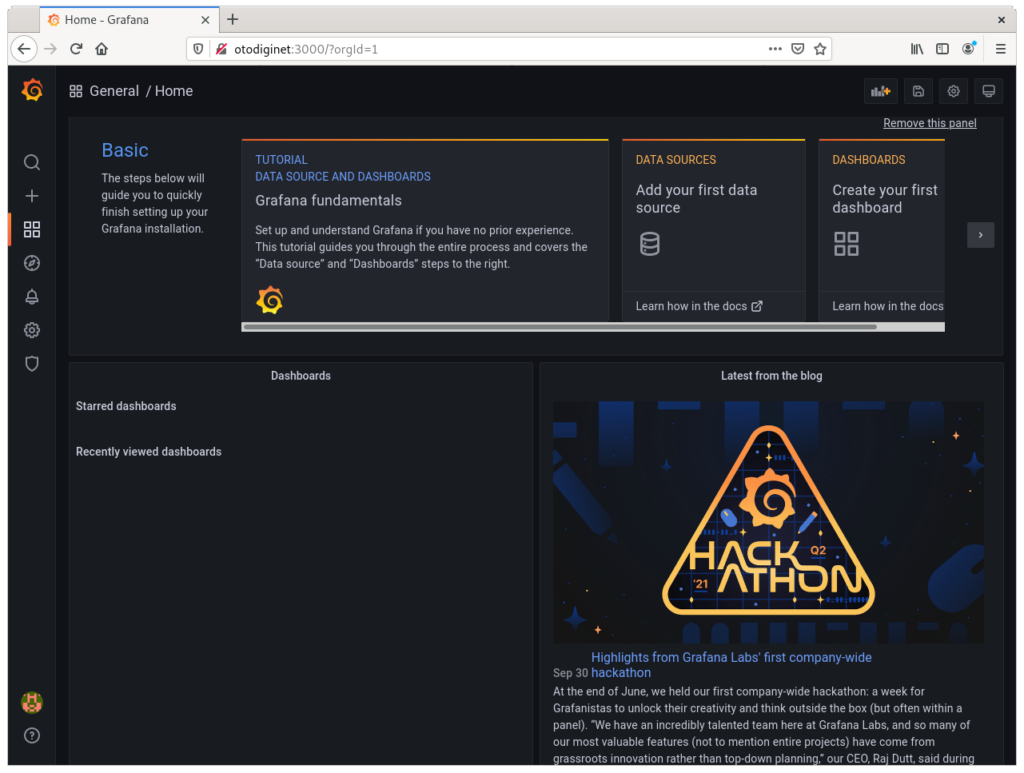This screenshot has height=773, width=1024.
Task: Open the Create plus menu in sidebar
Action: (x=32, y=196)
